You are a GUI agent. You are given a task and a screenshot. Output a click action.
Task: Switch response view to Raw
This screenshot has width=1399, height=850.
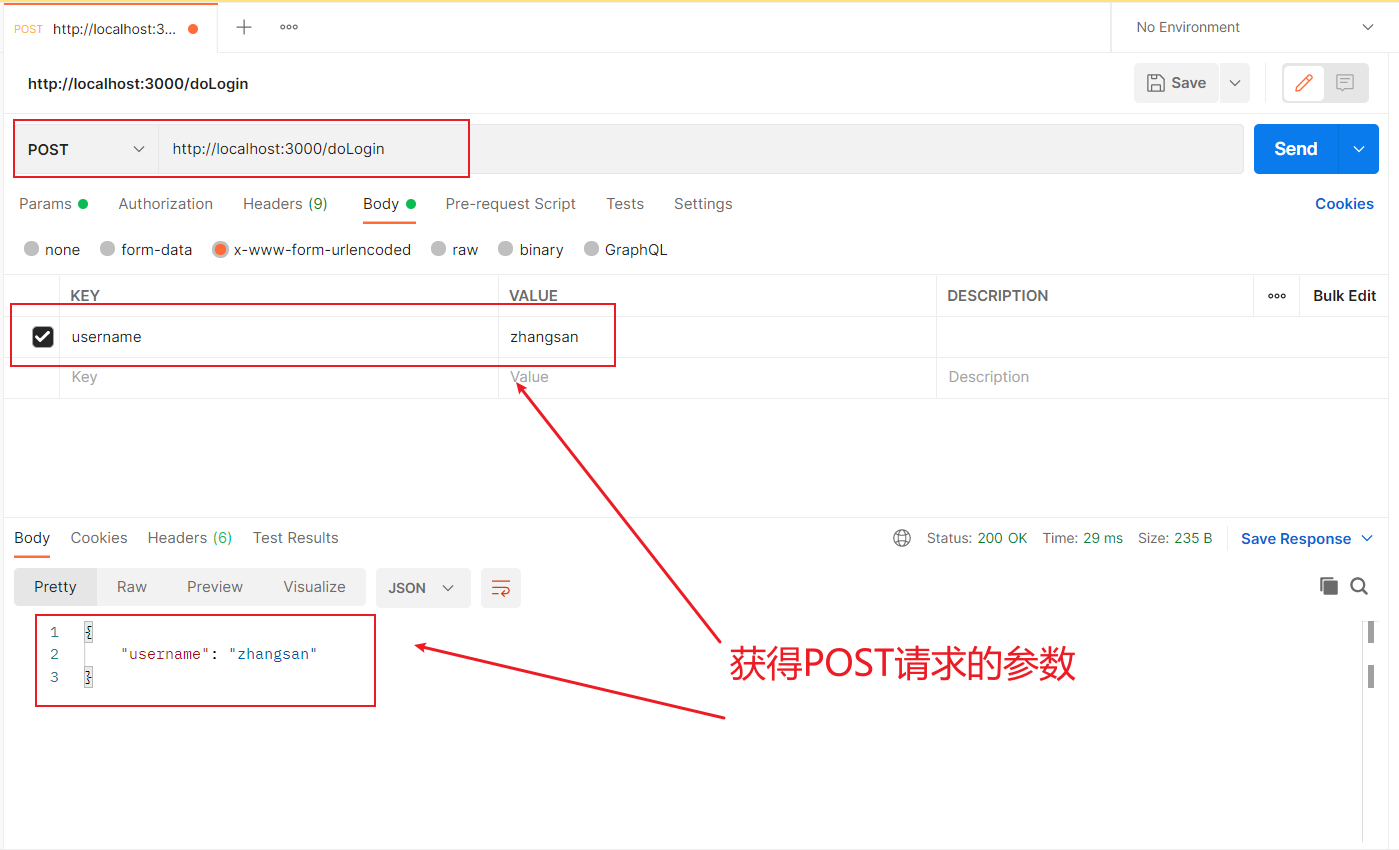click(132, 587)
